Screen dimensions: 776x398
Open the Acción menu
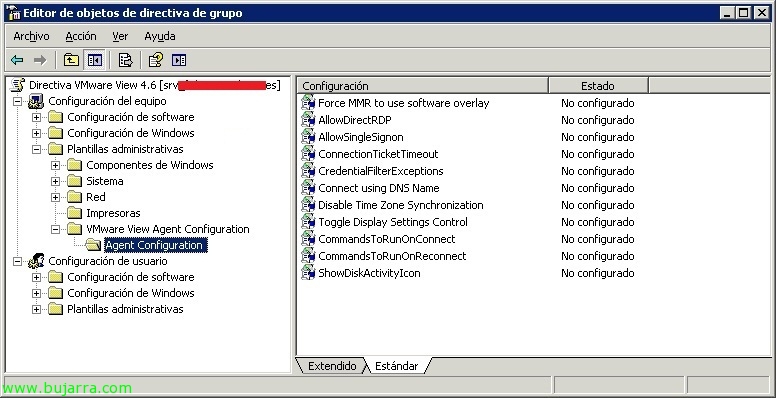[x=81, y=36]
